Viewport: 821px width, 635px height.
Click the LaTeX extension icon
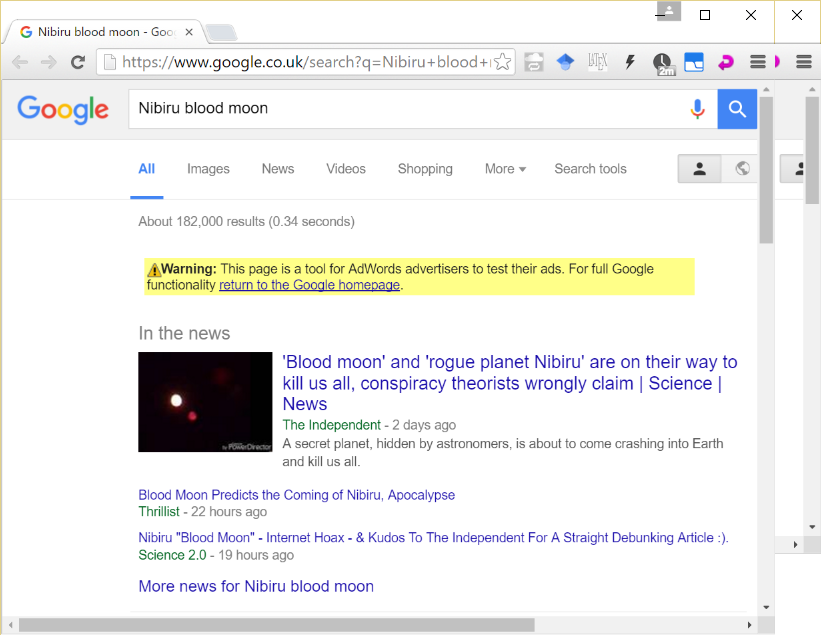coord(598,62)
